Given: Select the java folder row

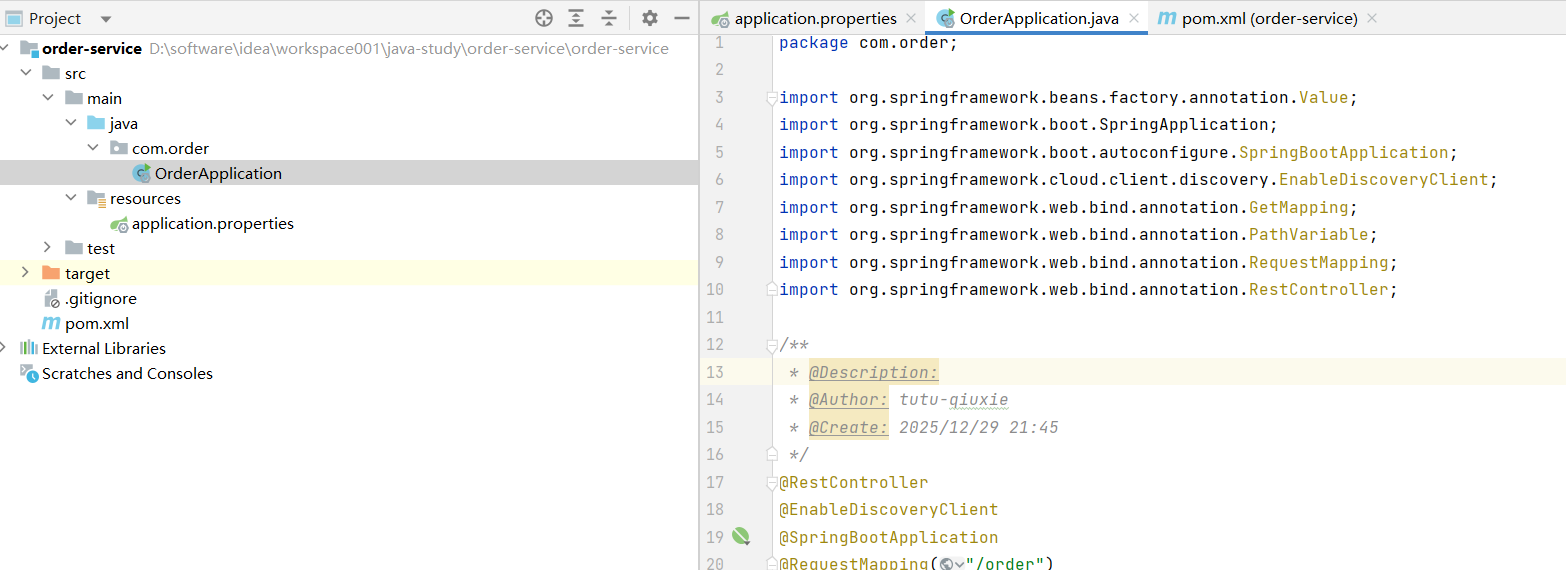Looking at the screenshot, I should point(349,123).
